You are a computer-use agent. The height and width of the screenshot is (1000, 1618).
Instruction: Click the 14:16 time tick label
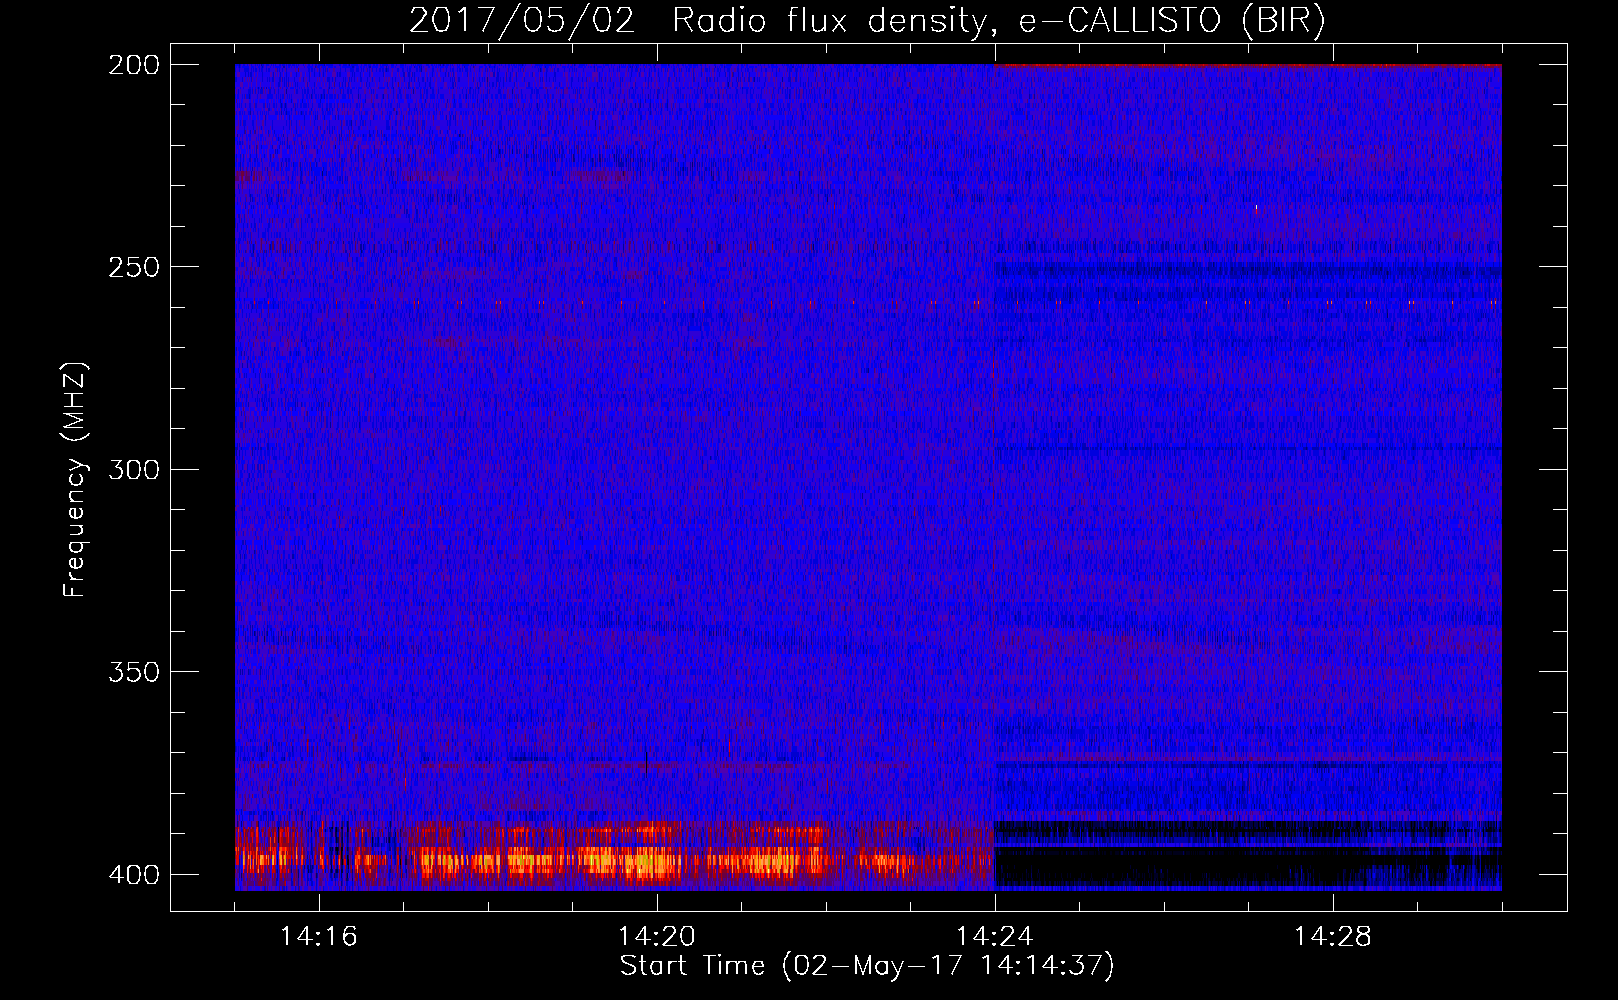[x=319, y=937]
